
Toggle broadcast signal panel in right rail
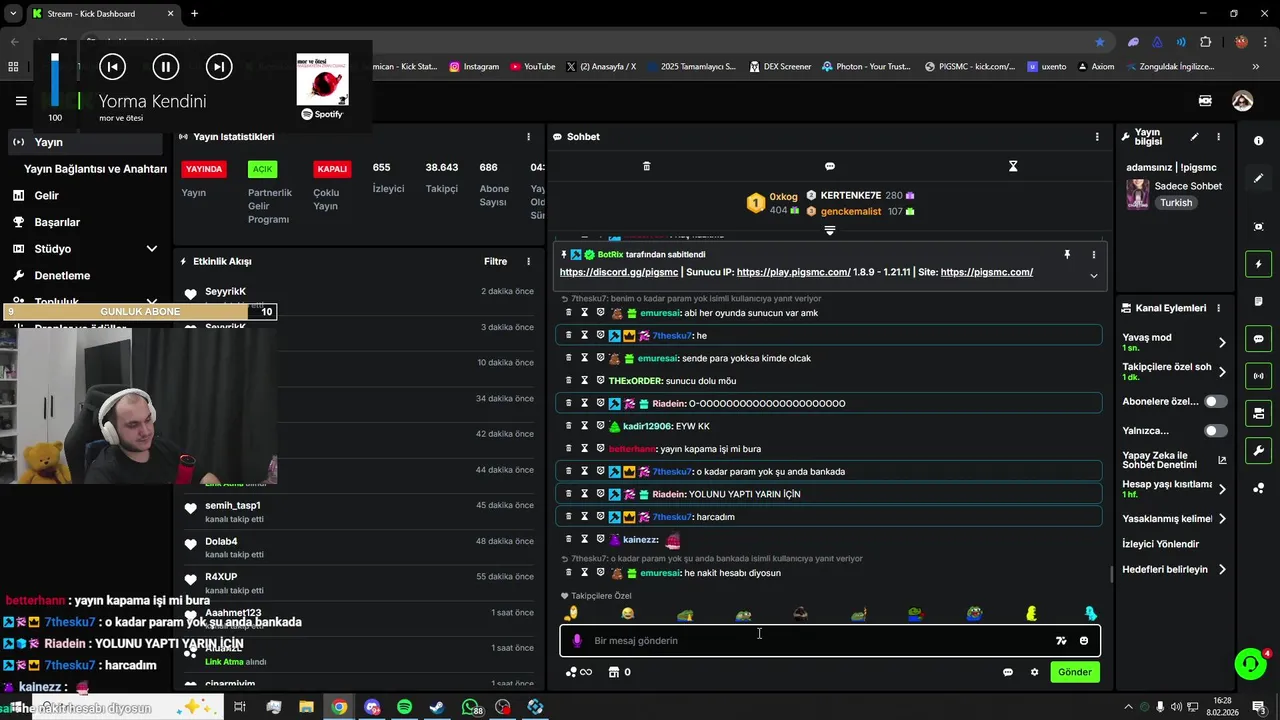1258,376
